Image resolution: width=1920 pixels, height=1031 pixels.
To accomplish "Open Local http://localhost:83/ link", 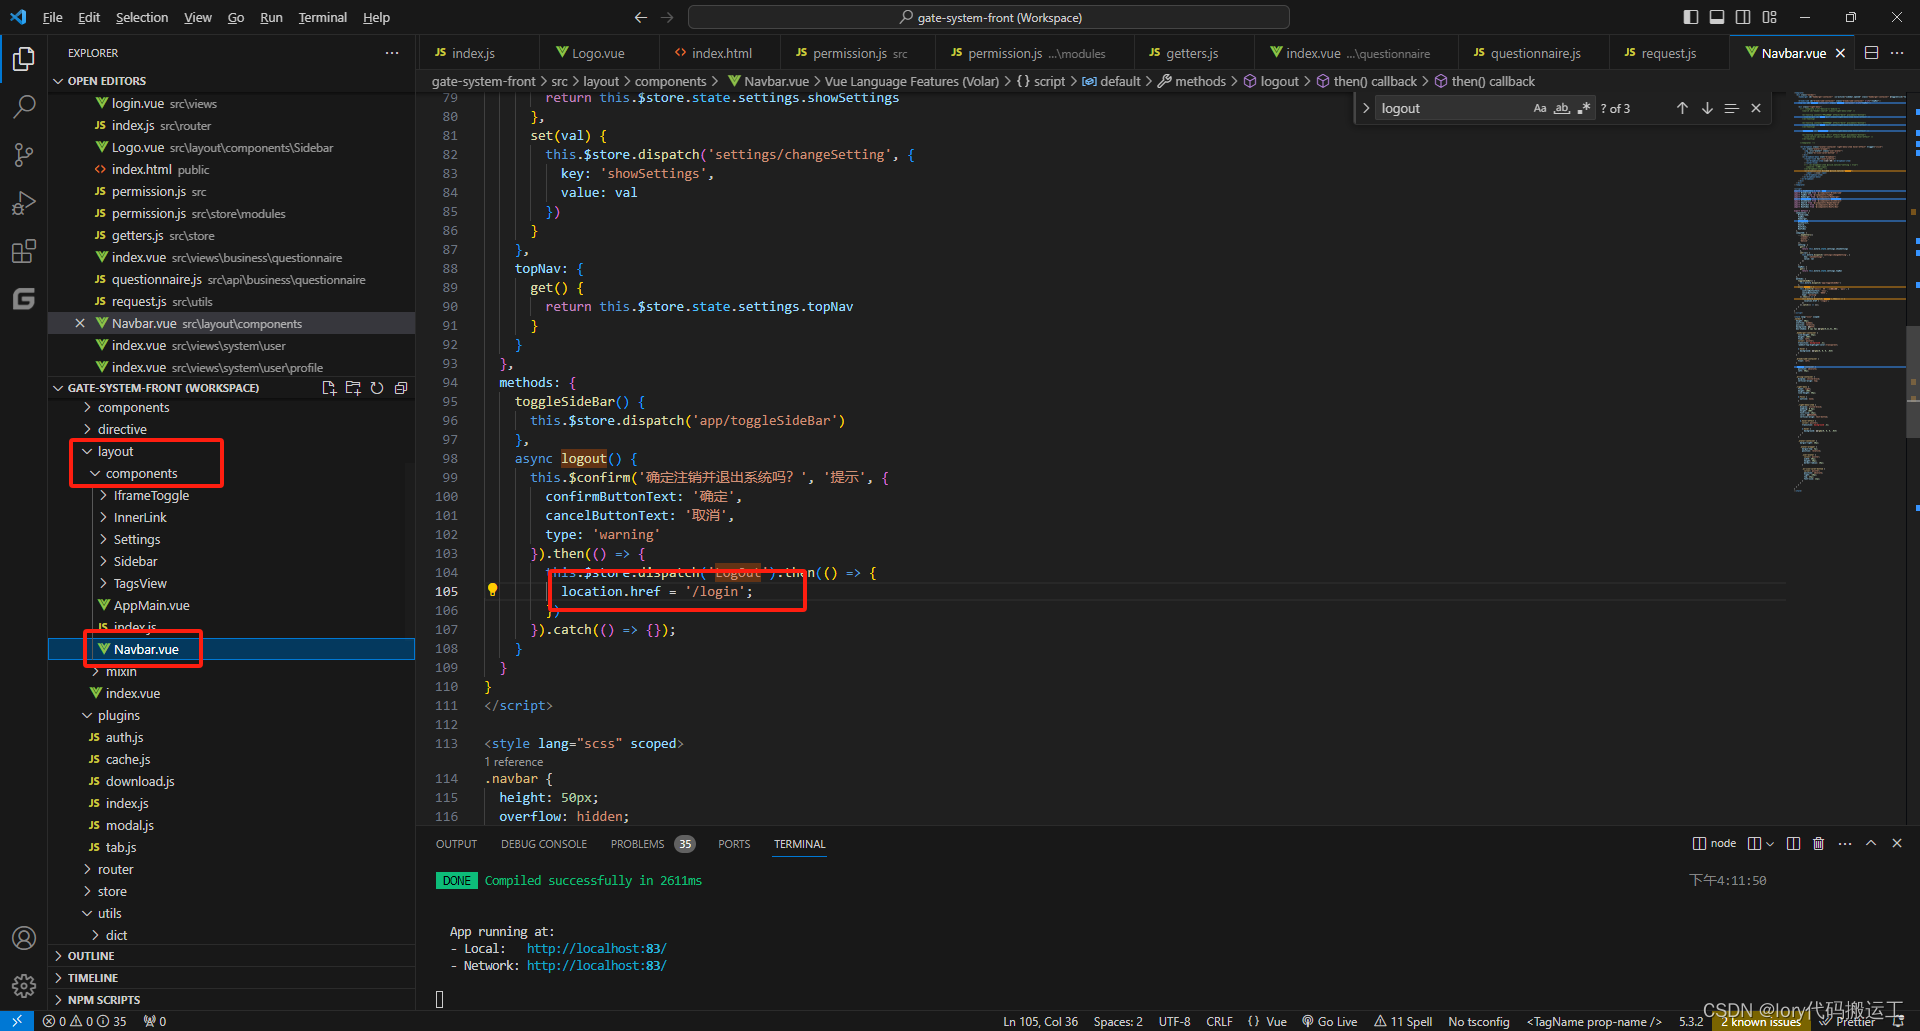I will click(596, 948).
